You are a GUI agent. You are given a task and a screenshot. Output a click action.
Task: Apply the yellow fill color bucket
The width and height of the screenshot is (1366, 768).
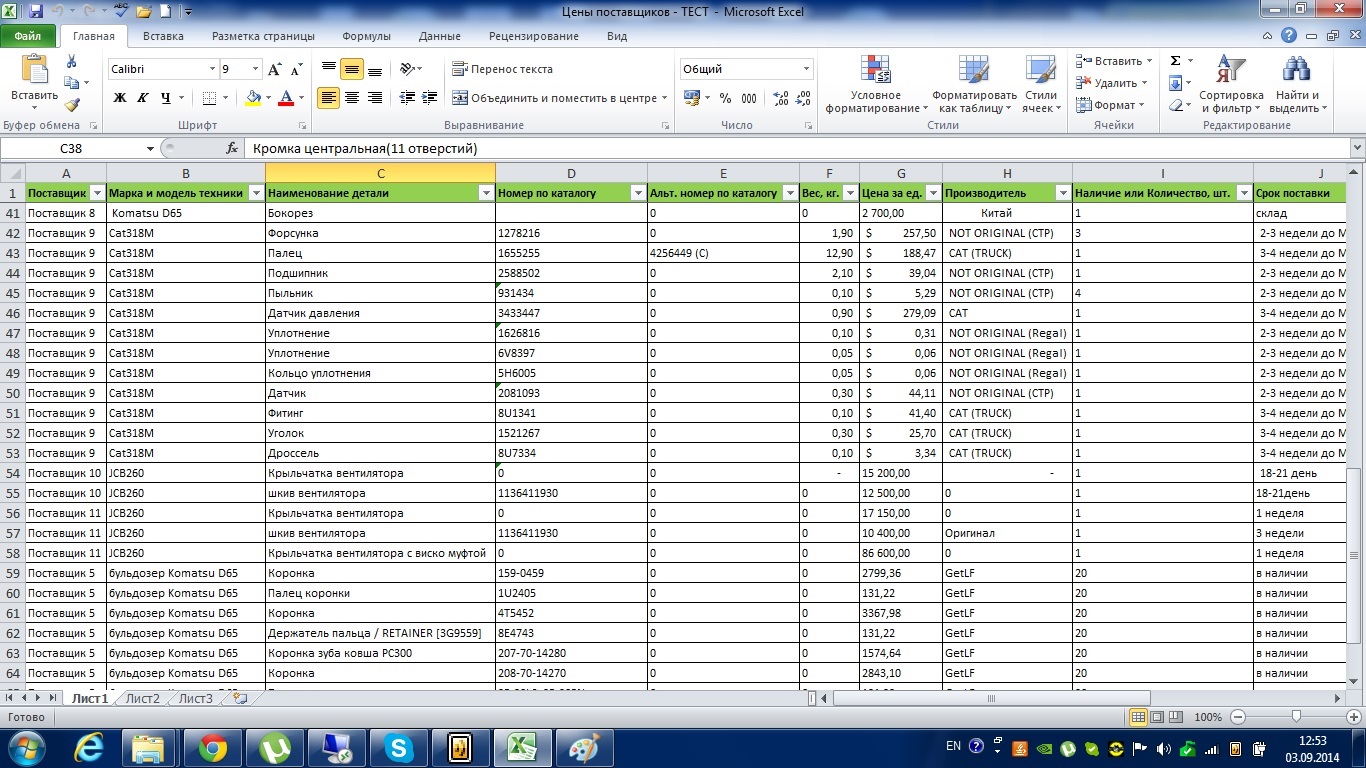click(x=251, y=98)
